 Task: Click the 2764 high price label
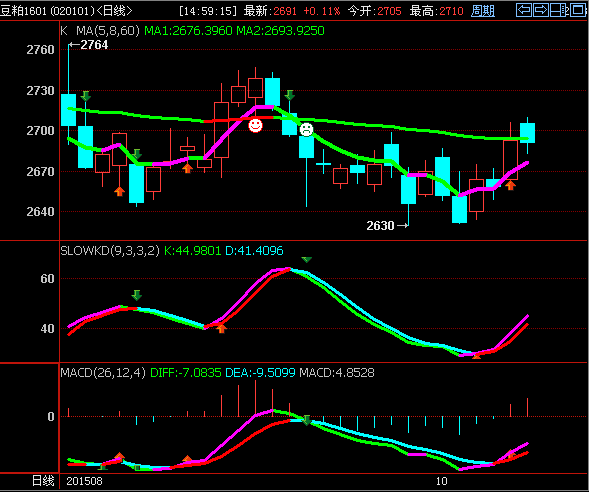click(x=94, y=45)
